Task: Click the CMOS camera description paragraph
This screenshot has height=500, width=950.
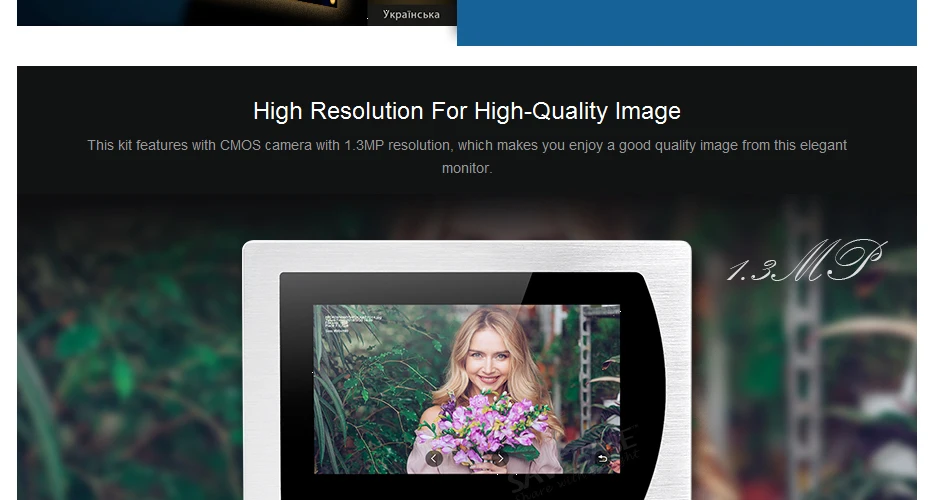Action: click(467, 156)
